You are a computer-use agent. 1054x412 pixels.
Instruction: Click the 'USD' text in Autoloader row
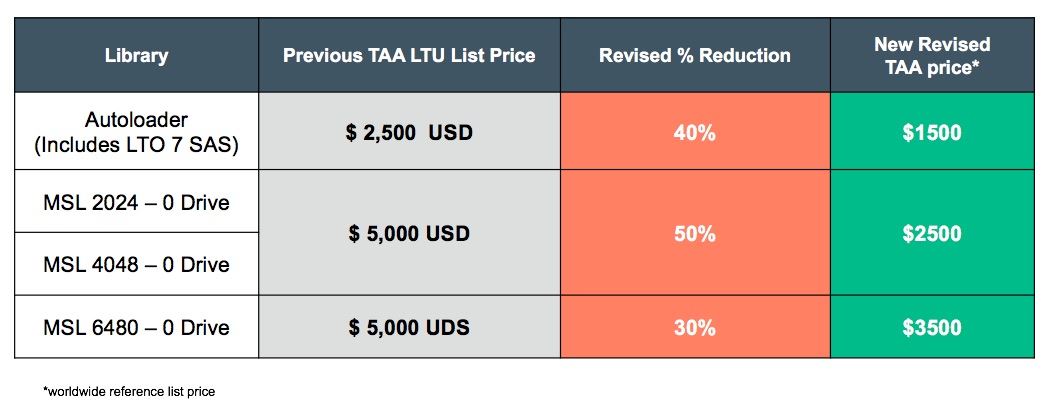(x=448, y=132)
